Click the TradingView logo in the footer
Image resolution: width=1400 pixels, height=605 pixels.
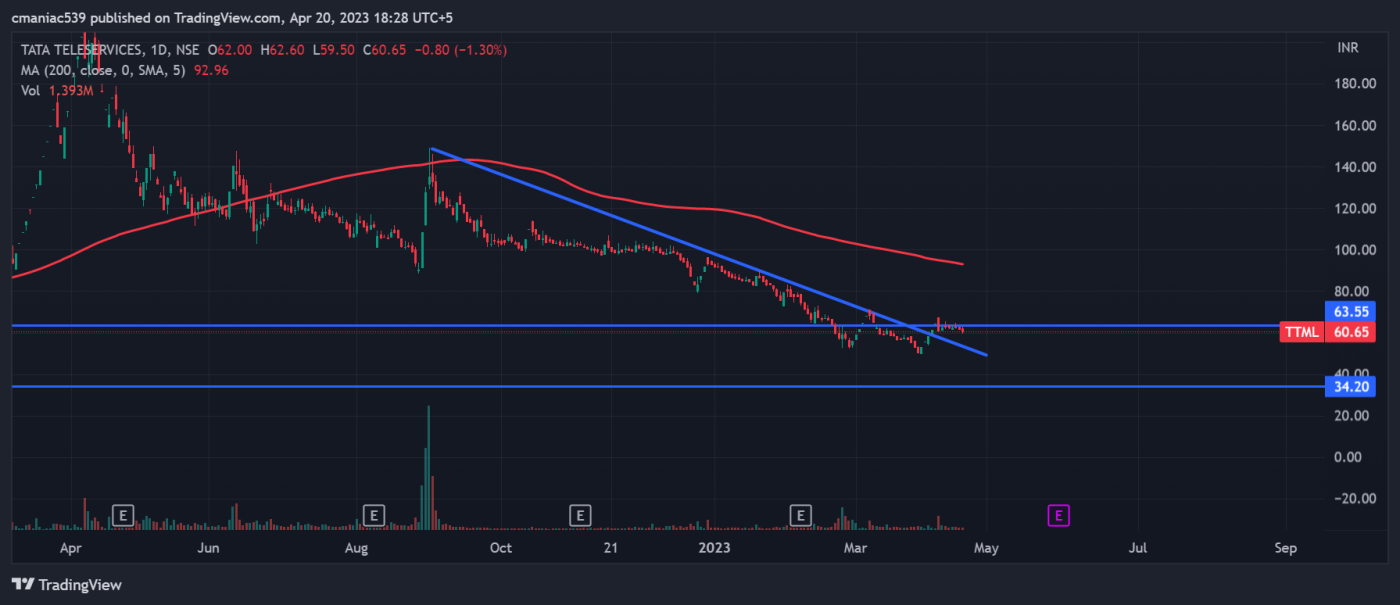(66, 585)
